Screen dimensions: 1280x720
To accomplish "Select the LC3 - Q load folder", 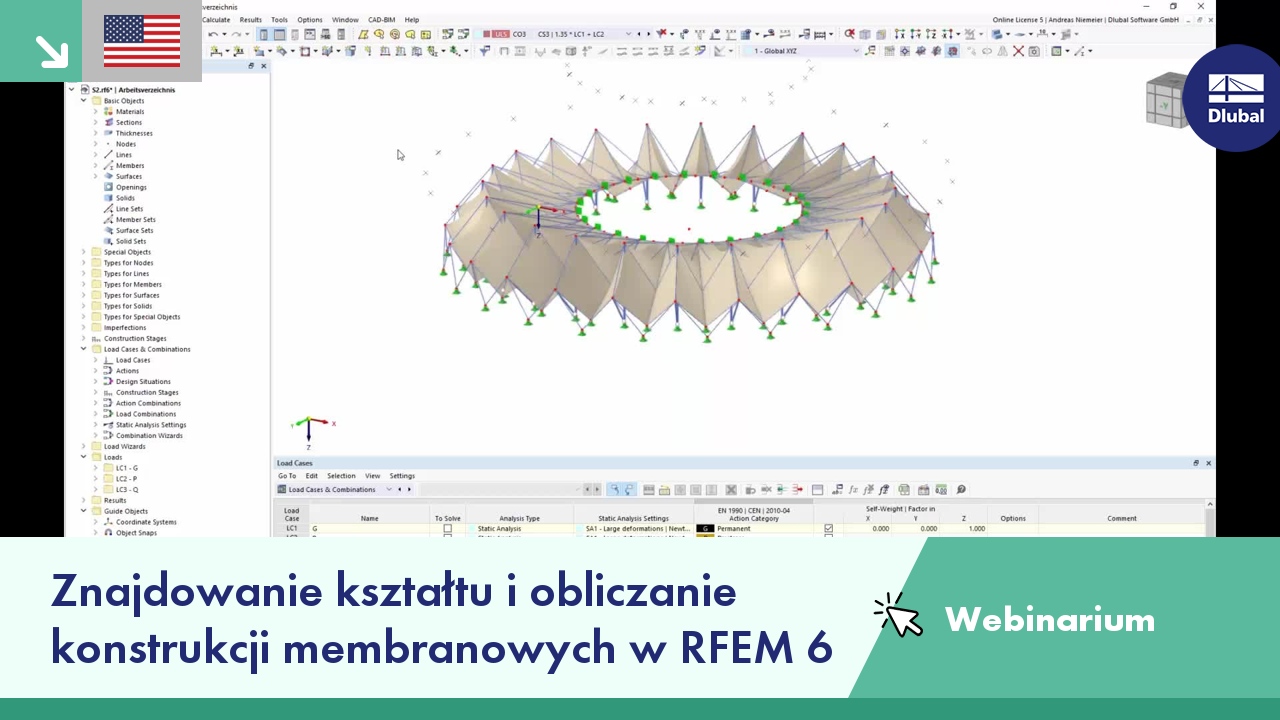I will pyautogui.click(x=126, y=490).
